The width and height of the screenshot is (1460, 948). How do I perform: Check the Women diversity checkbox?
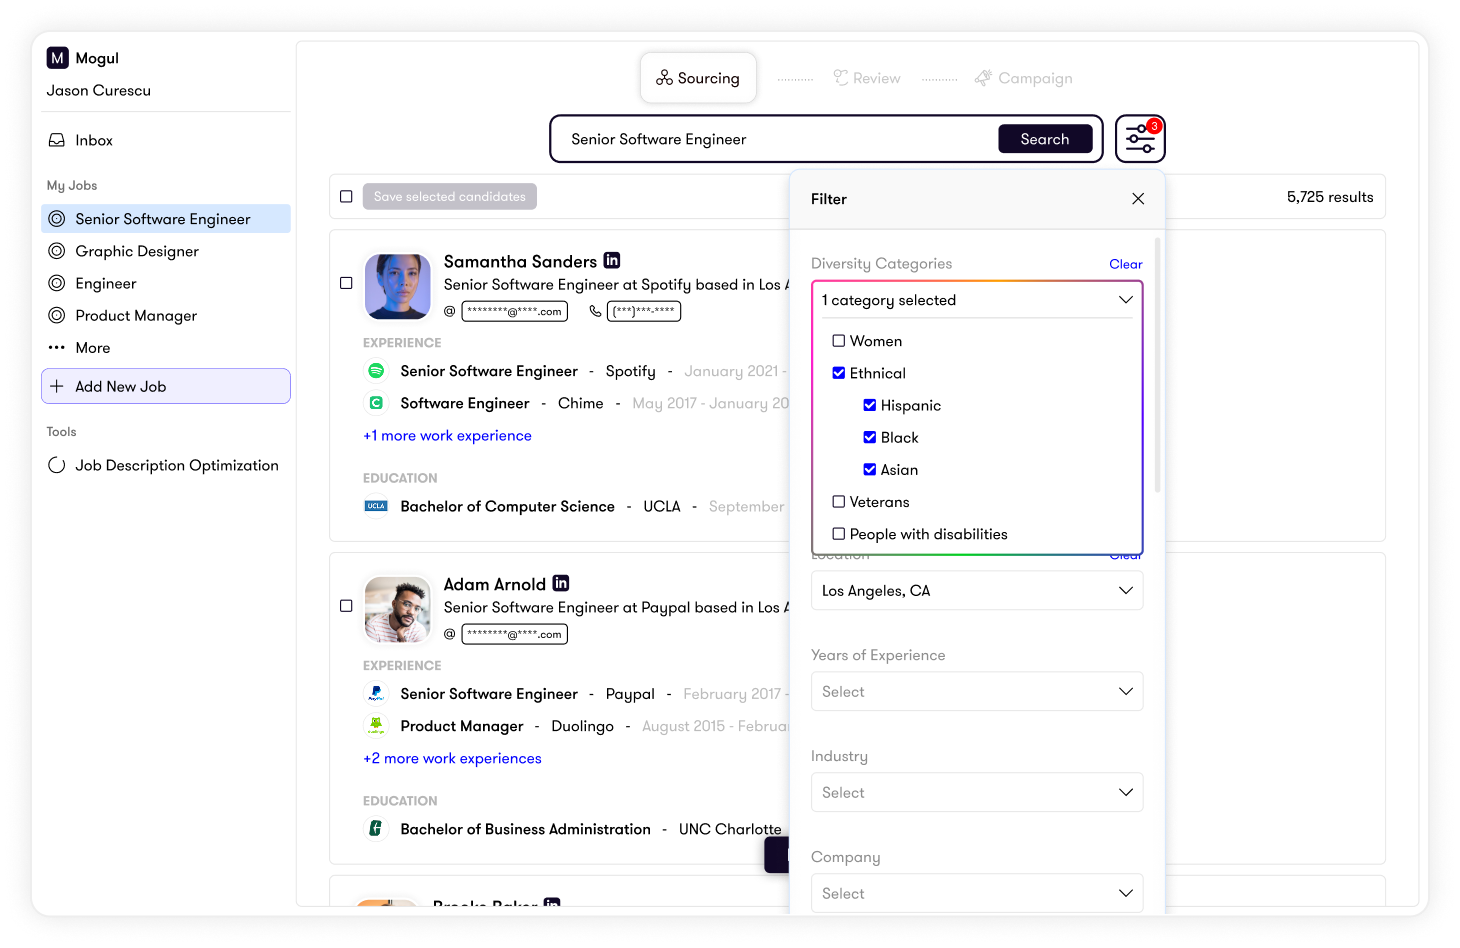coord(839,341)
